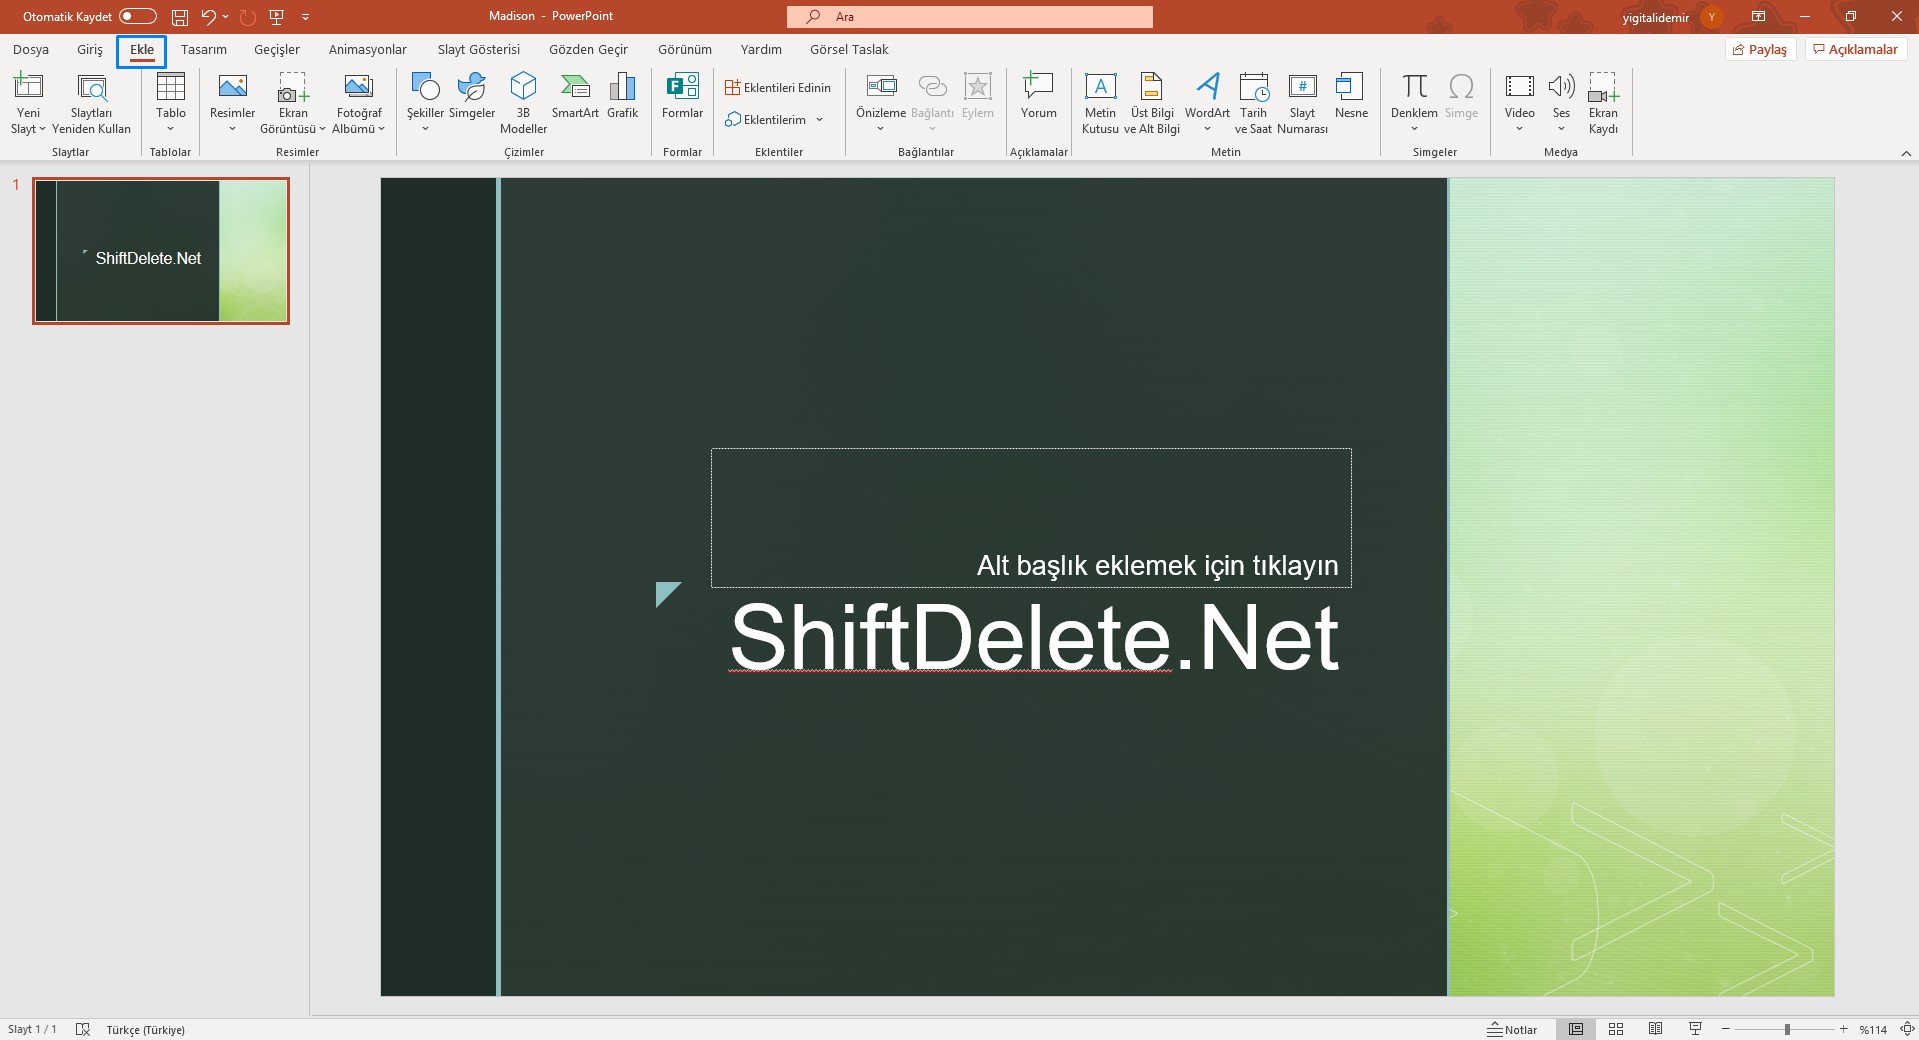The height and width of the screenshot is (1040, 1919).
Task: Insert a Yorum comment
Action: coord(1038,88)
